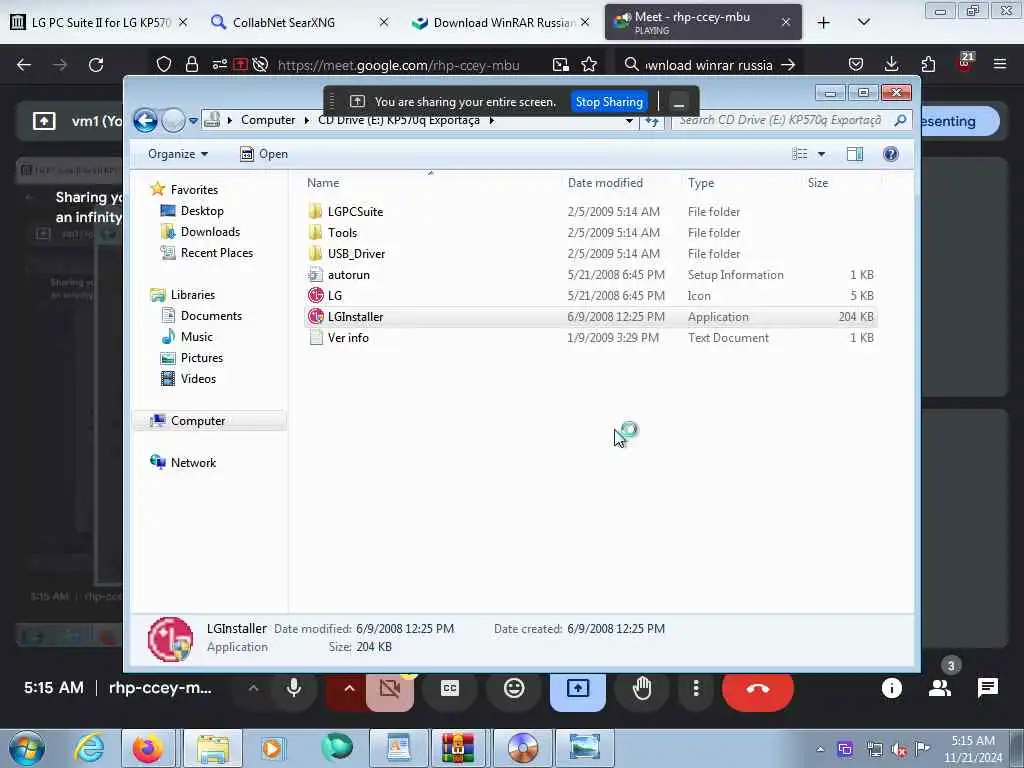Toggle Meet closed captions
The image size is (1024, 768).
click(450, 688)
